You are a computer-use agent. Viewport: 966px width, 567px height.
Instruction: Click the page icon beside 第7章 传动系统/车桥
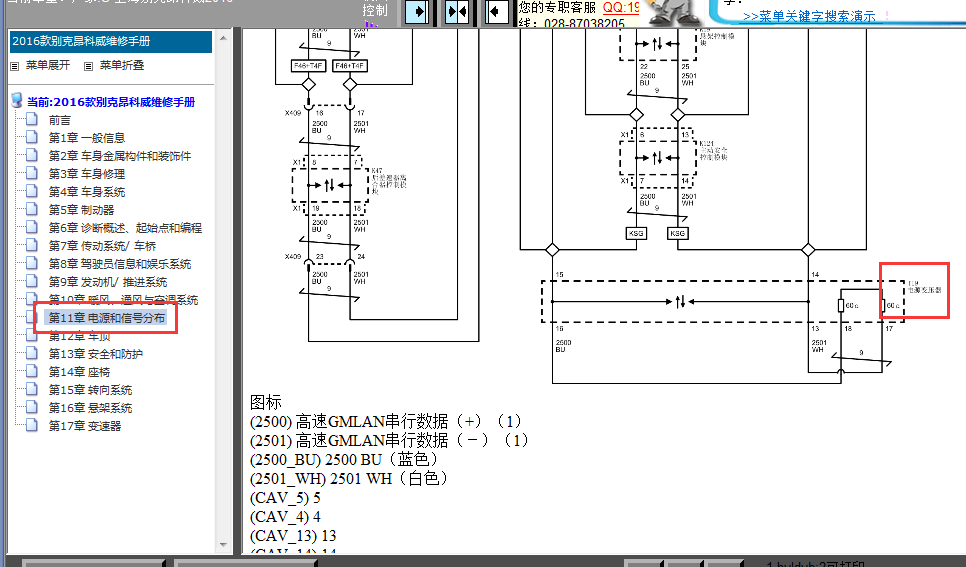(32, 245)
